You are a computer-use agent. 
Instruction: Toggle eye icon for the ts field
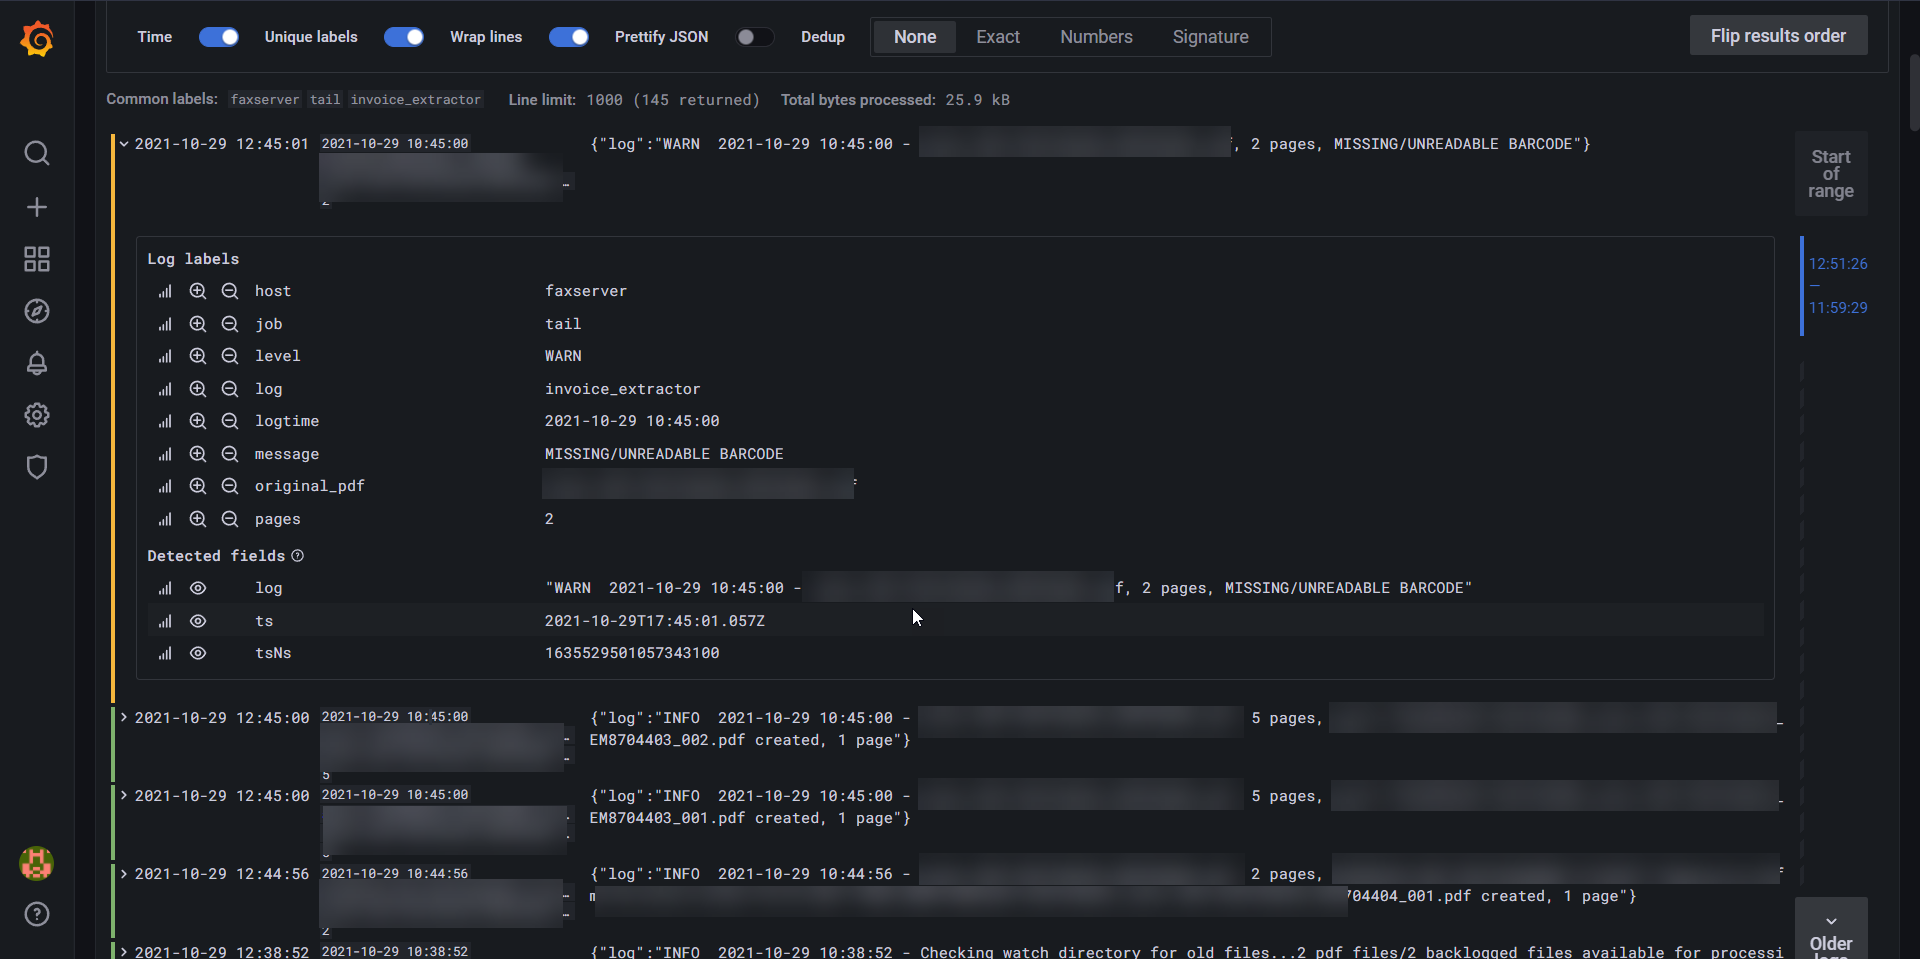point(198,621)
